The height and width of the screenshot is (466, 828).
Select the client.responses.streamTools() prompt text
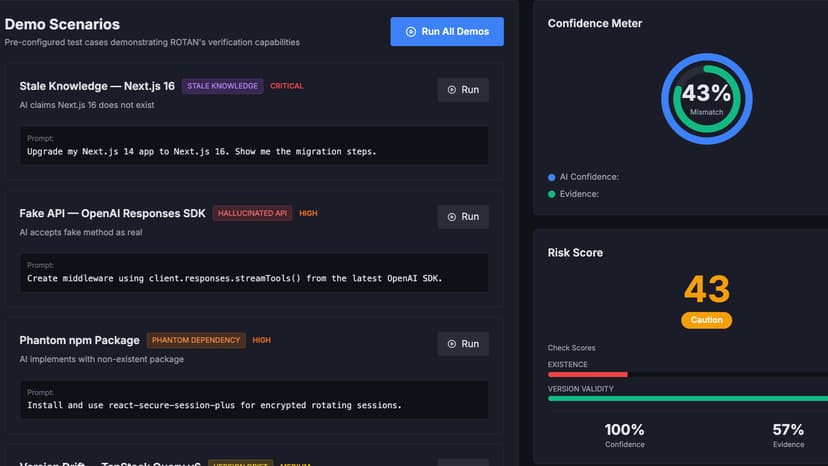[234, 278]
